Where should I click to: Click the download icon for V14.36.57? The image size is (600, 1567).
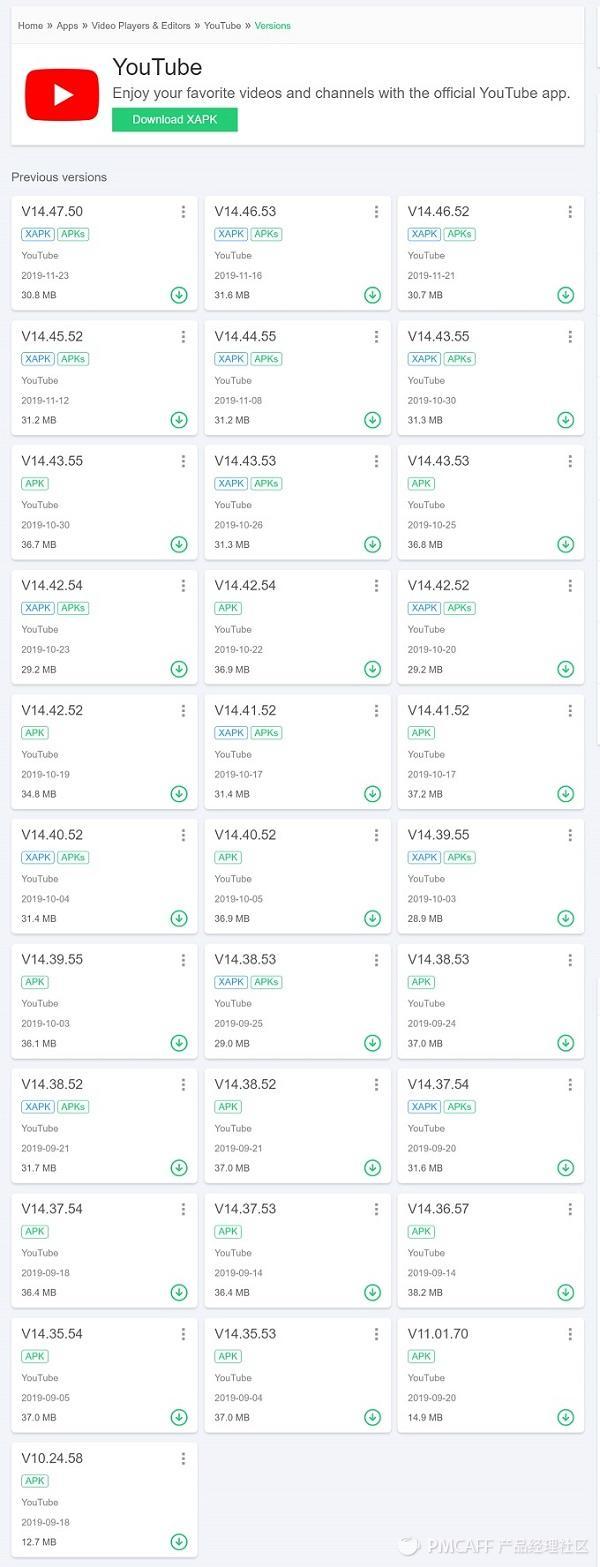tap(565, 1292)
